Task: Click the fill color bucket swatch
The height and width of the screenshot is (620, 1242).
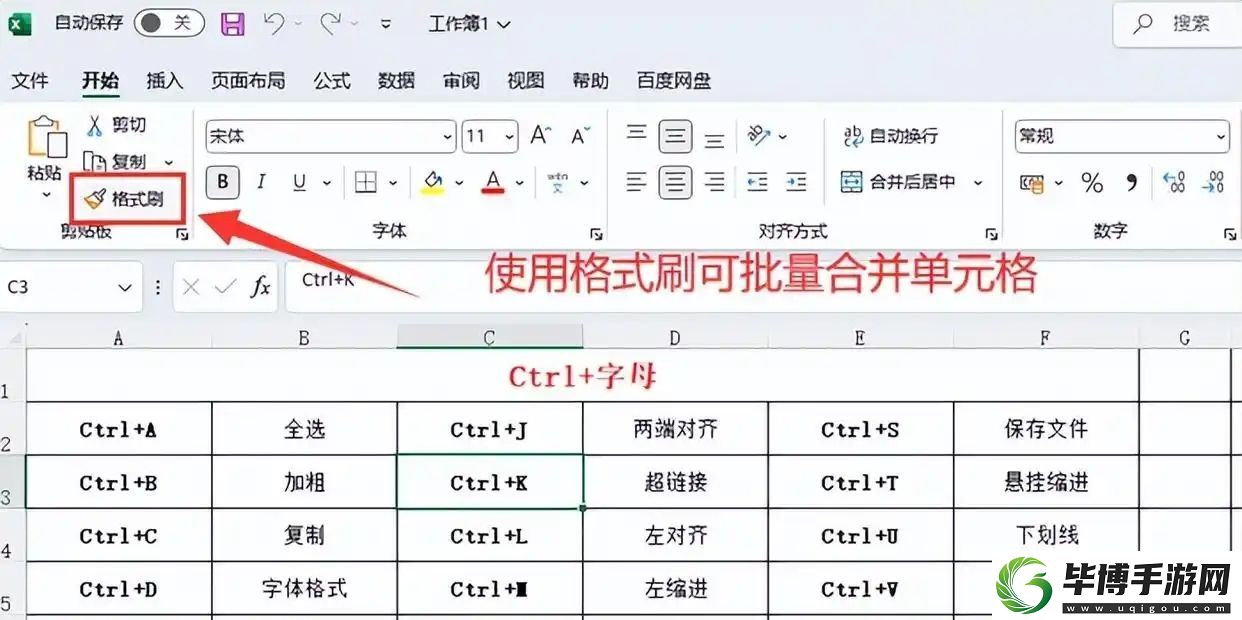Action: 432,182
